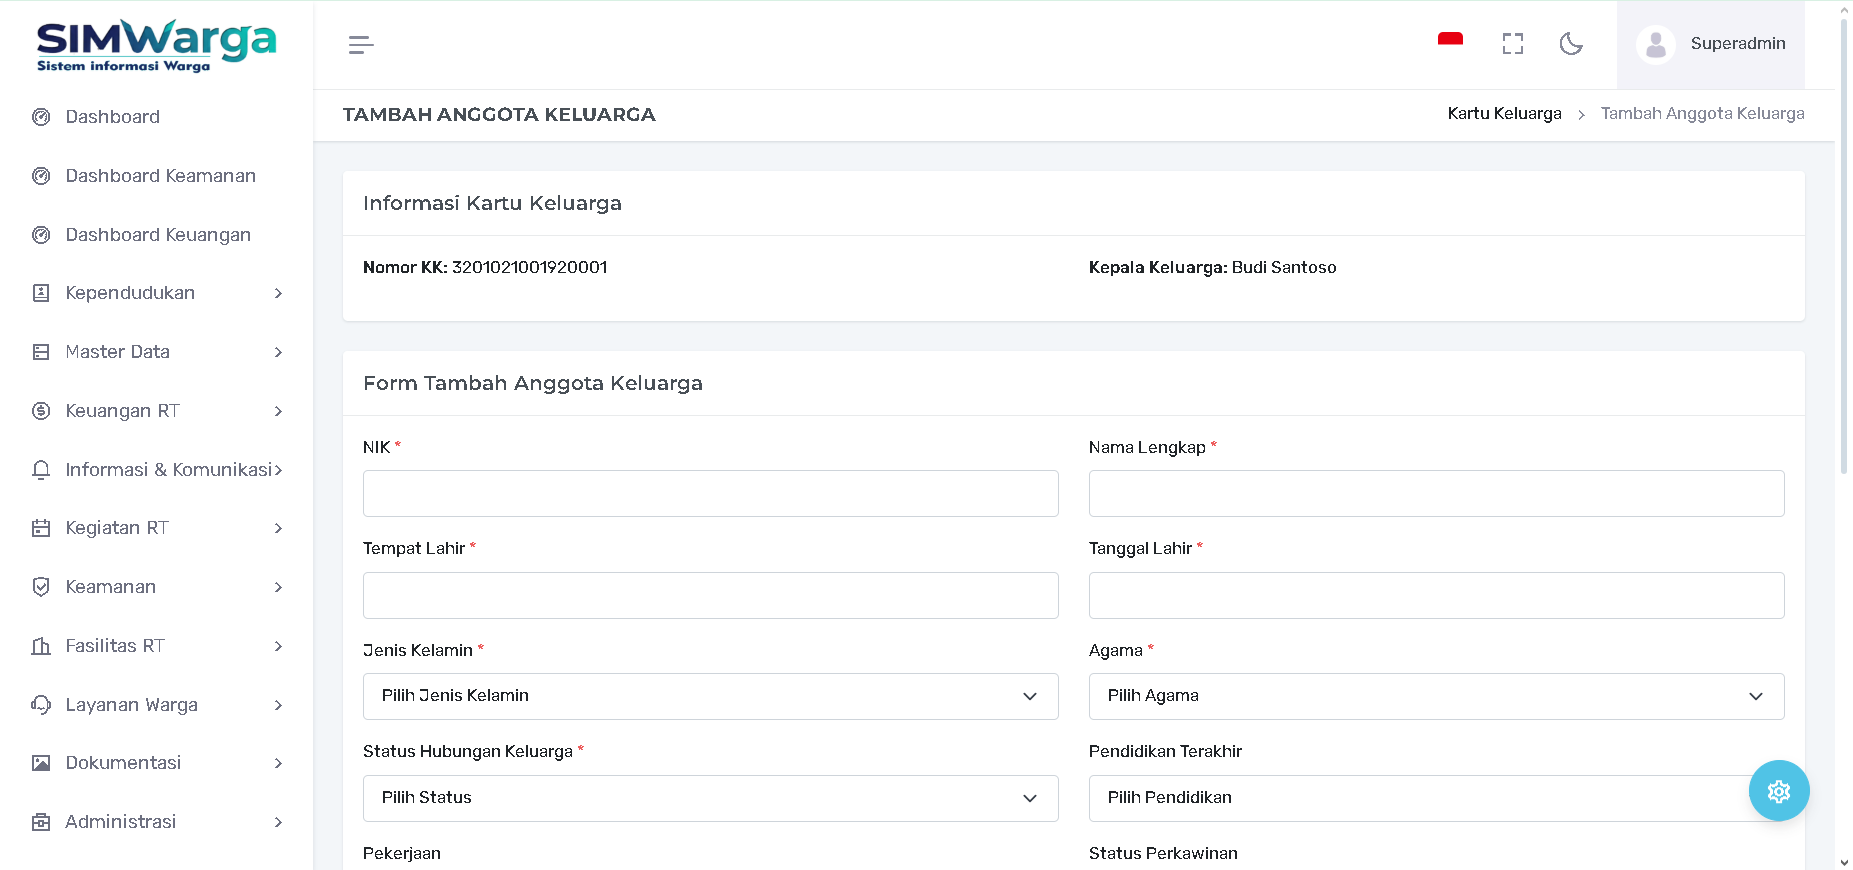Open the Jenis Kelamin dropdown
The image size is (1853, 870).
click(x=710, y=696)
